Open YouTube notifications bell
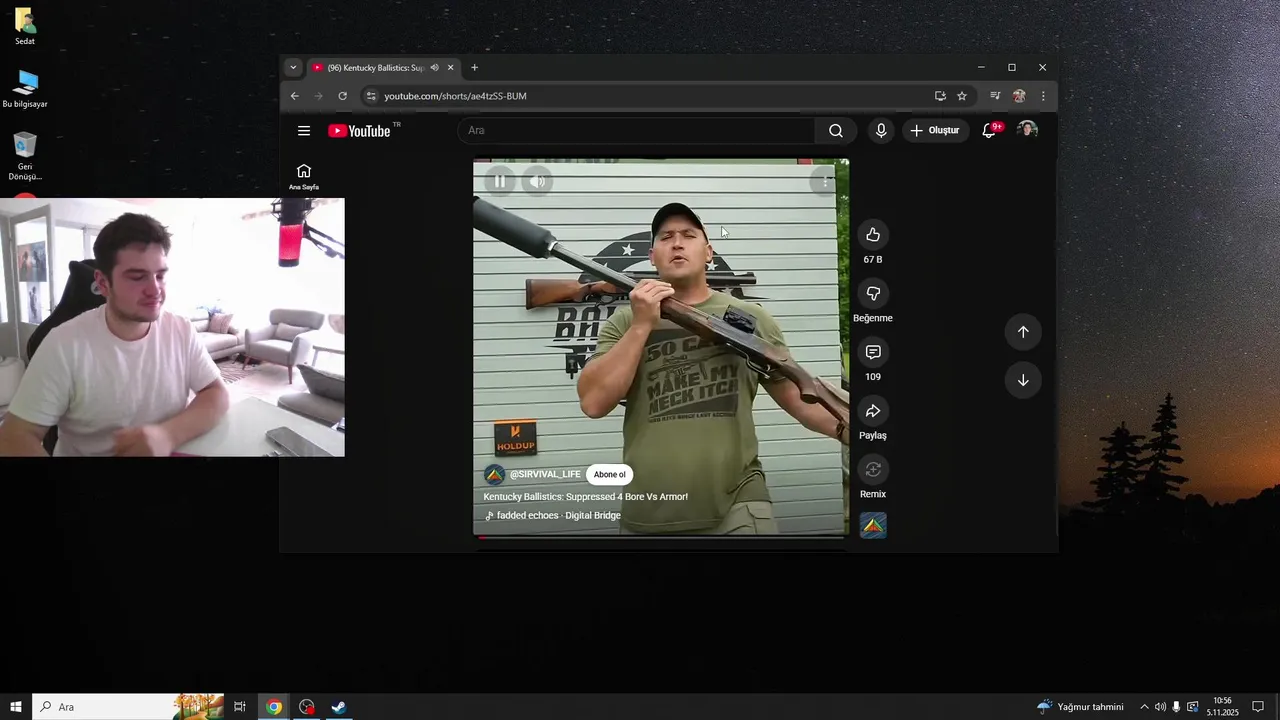 point(989,130)
